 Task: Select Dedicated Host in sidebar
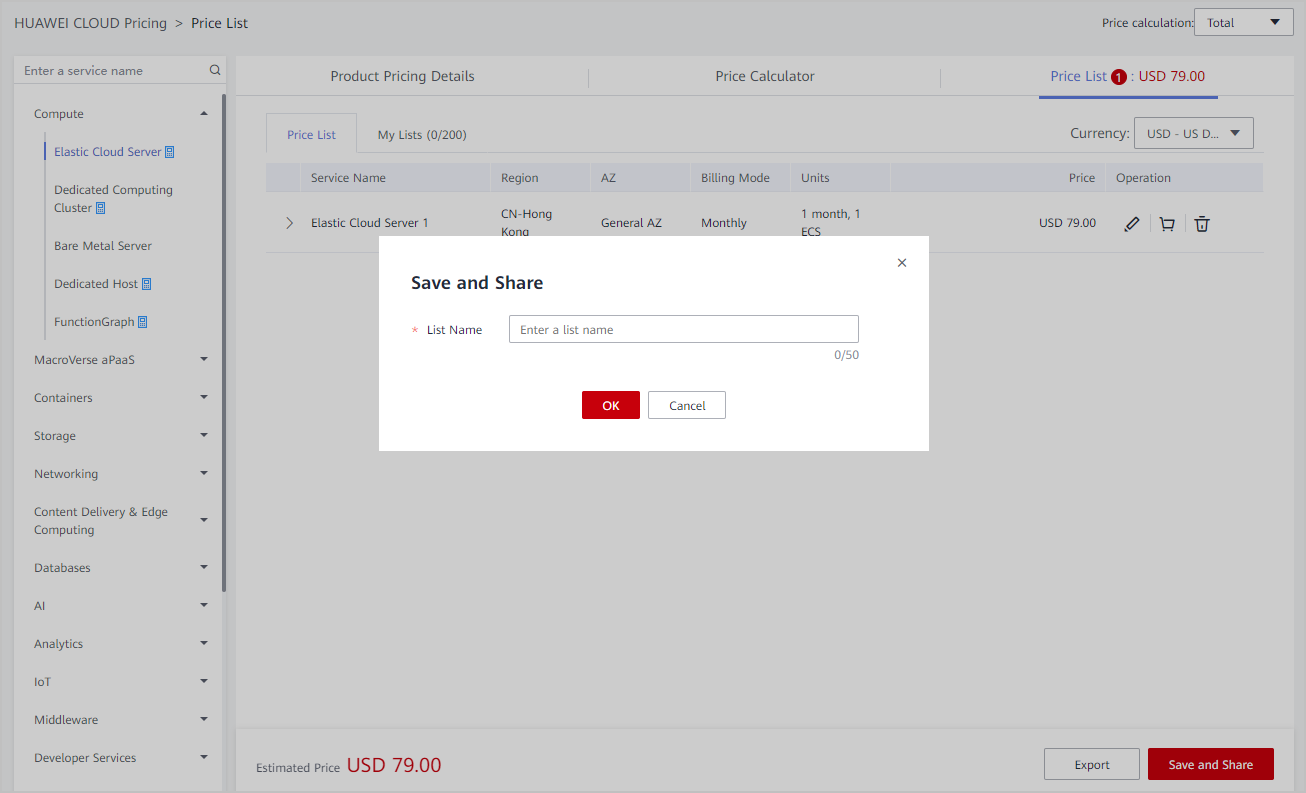click(96, 284)
